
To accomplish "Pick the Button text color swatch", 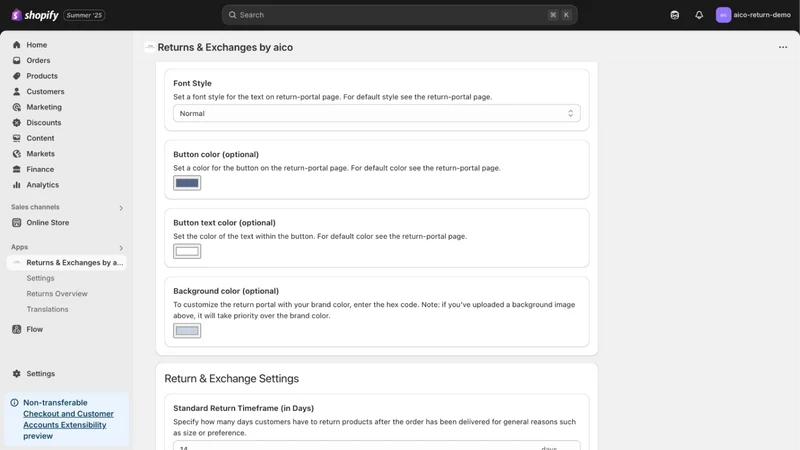I will [187, 252].
